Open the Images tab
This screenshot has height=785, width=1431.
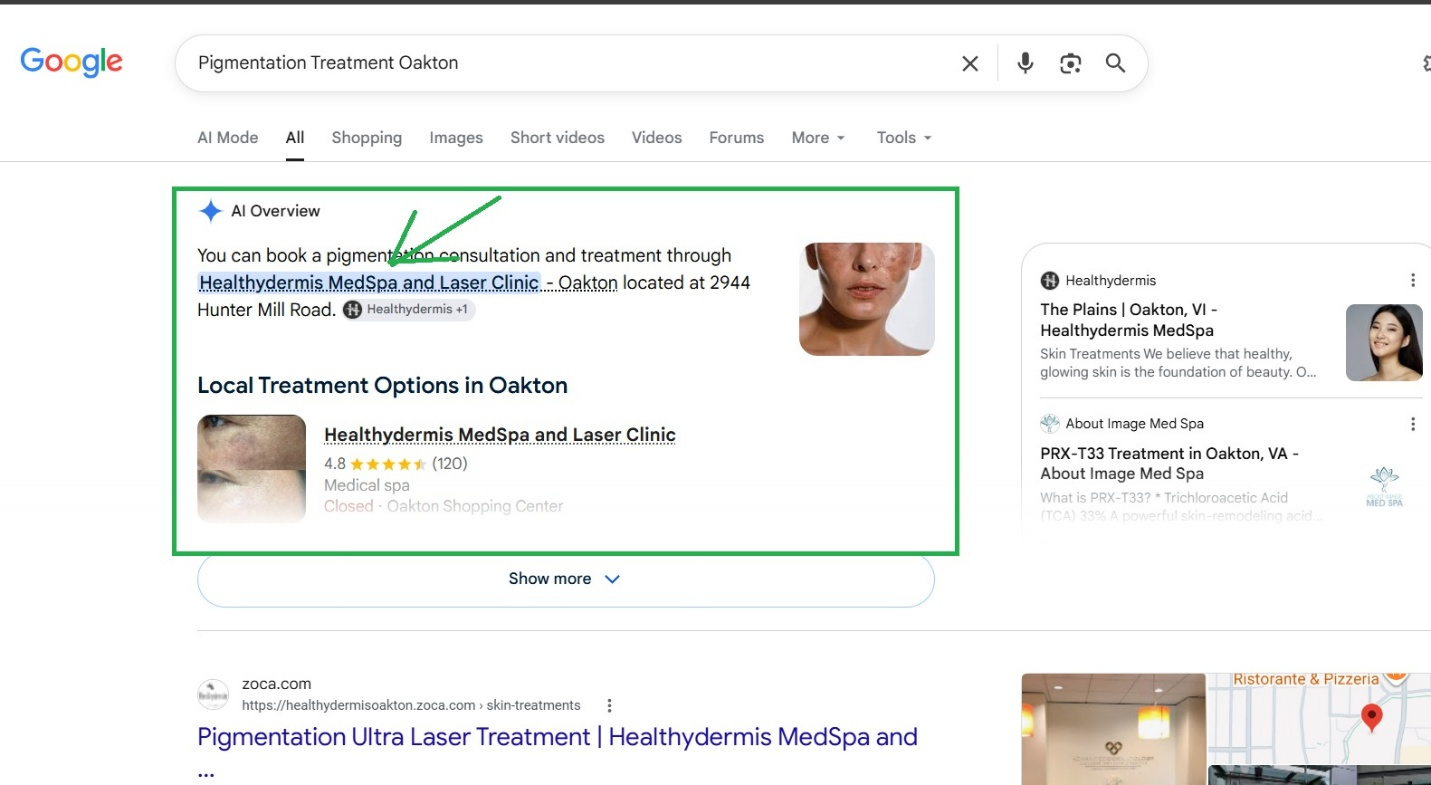point(456,138)
